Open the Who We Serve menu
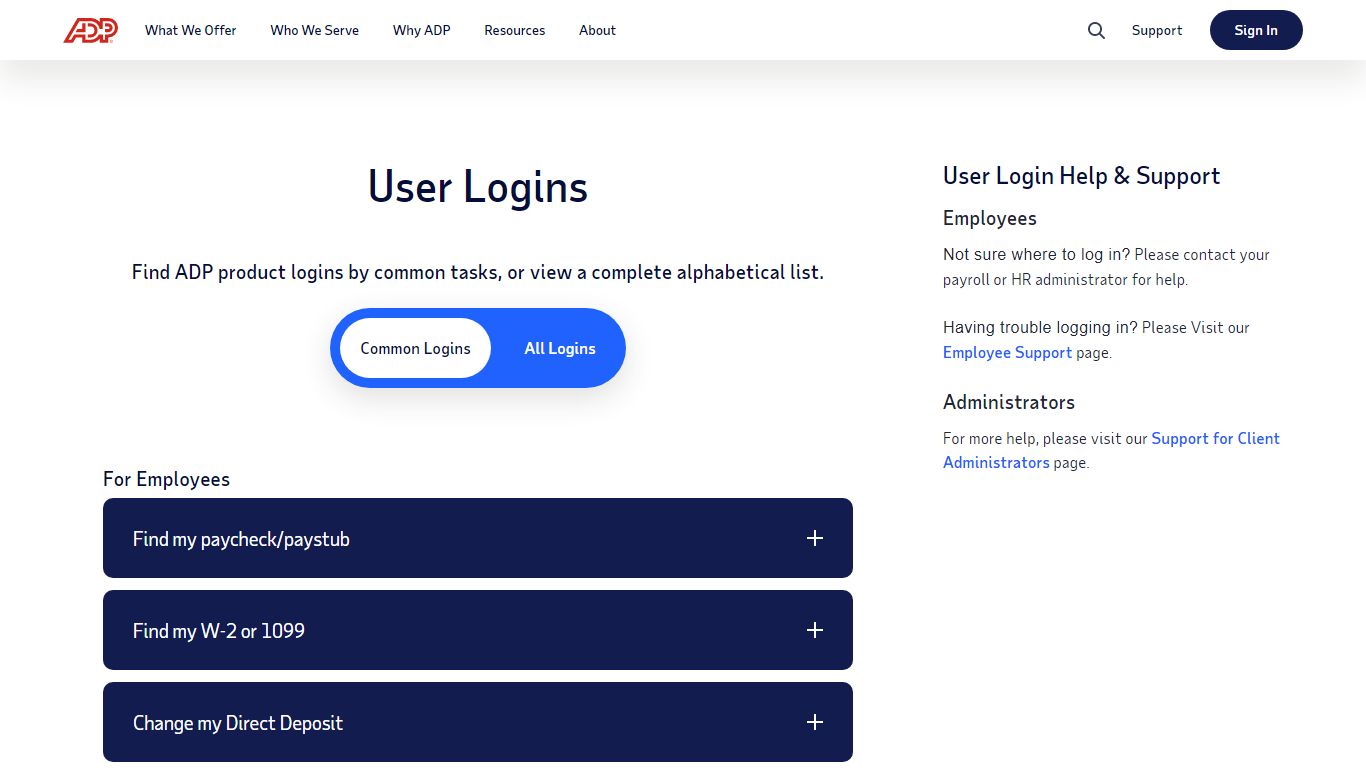This screenshot has height=768, width=1366. tap(314, 30)
